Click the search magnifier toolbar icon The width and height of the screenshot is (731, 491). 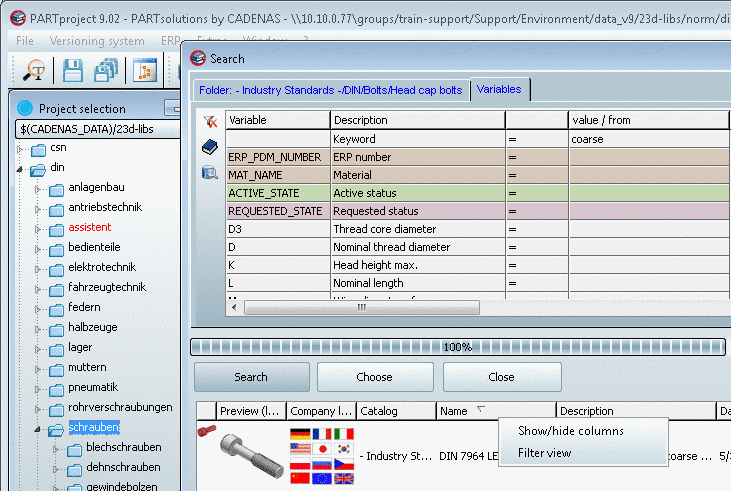click(34, 71)
